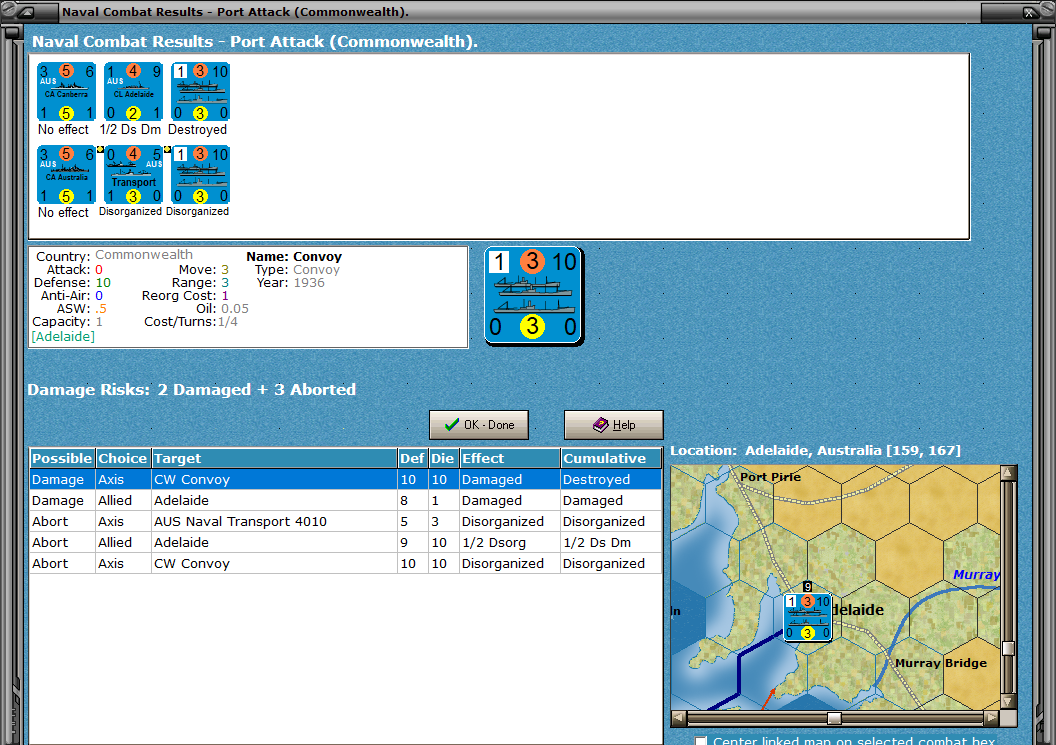Click the Effect column header
Image resolution: width=1056 pixels, height=745 pixels.
510,459
